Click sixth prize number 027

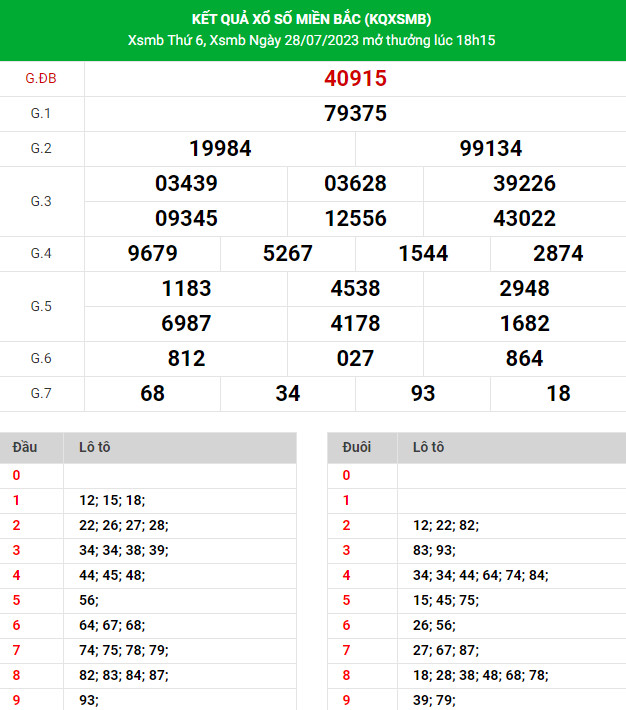coord(355,358)
